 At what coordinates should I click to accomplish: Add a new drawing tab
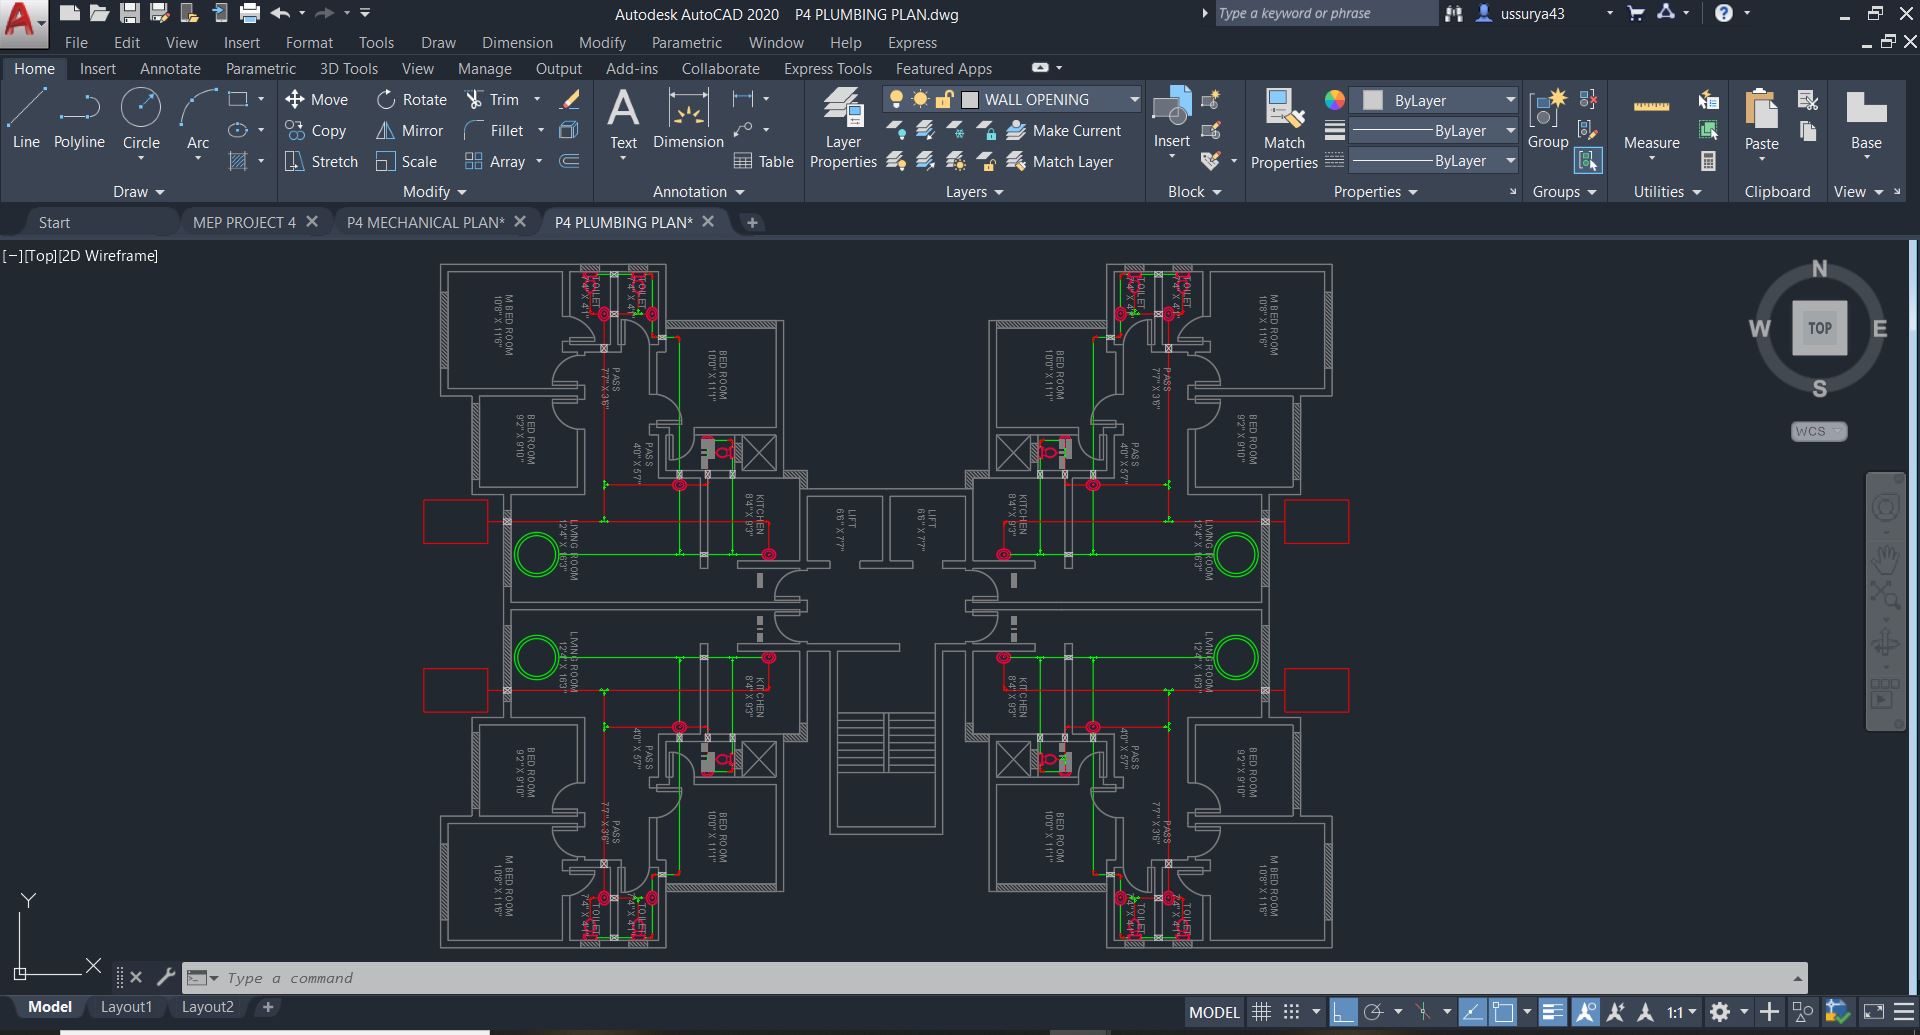tap(752, 222)
